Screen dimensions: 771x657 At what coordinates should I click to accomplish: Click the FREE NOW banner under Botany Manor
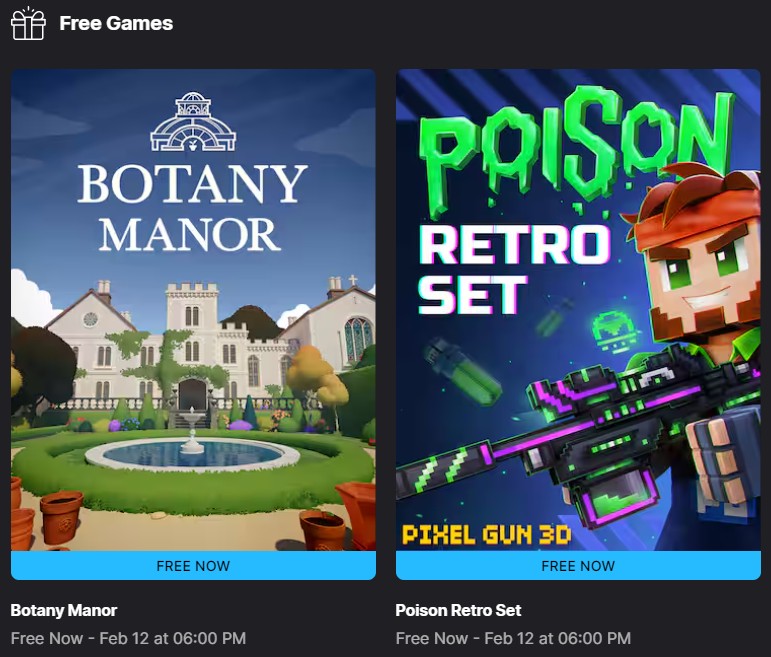point(193,566)
